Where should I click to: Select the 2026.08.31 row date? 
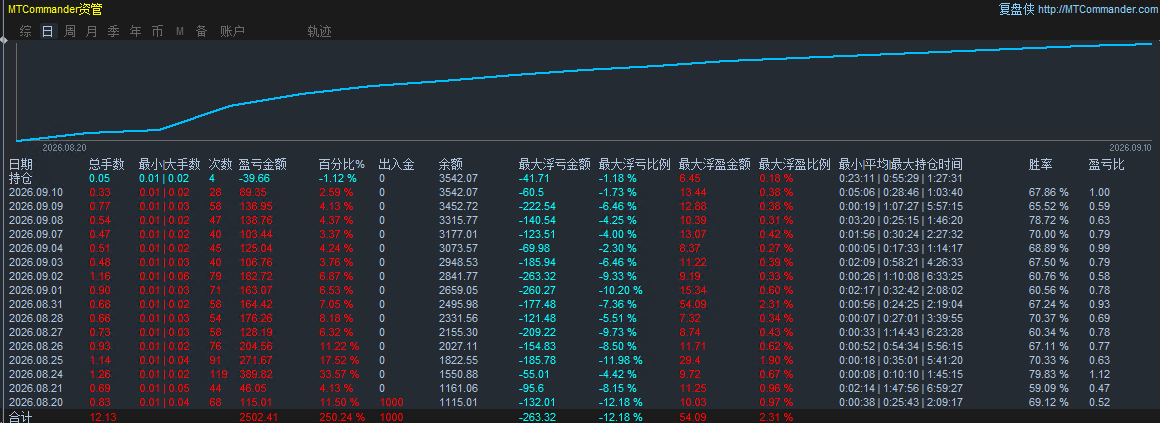pyautogui.click(x=35, y=304)
